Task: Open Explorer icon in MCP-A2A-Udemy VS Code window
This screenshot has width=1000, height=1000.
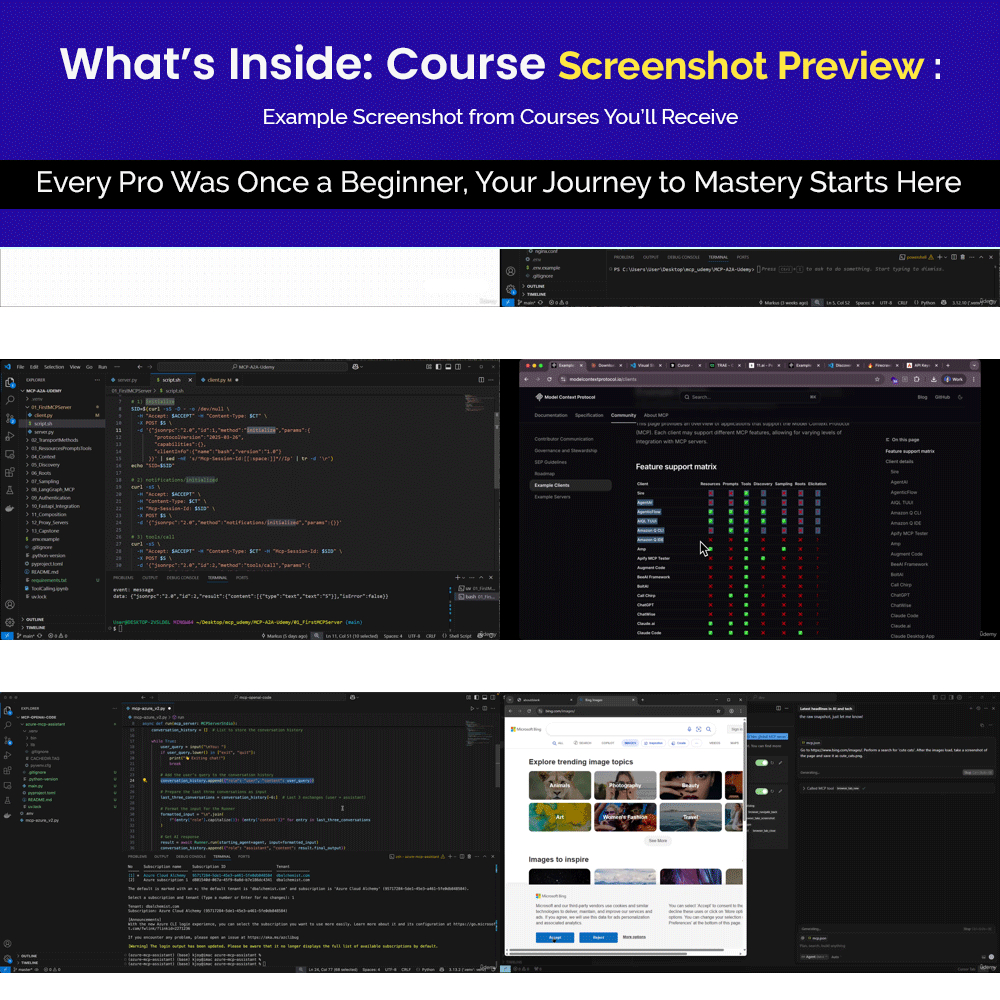Action: [x=10, y=383]
